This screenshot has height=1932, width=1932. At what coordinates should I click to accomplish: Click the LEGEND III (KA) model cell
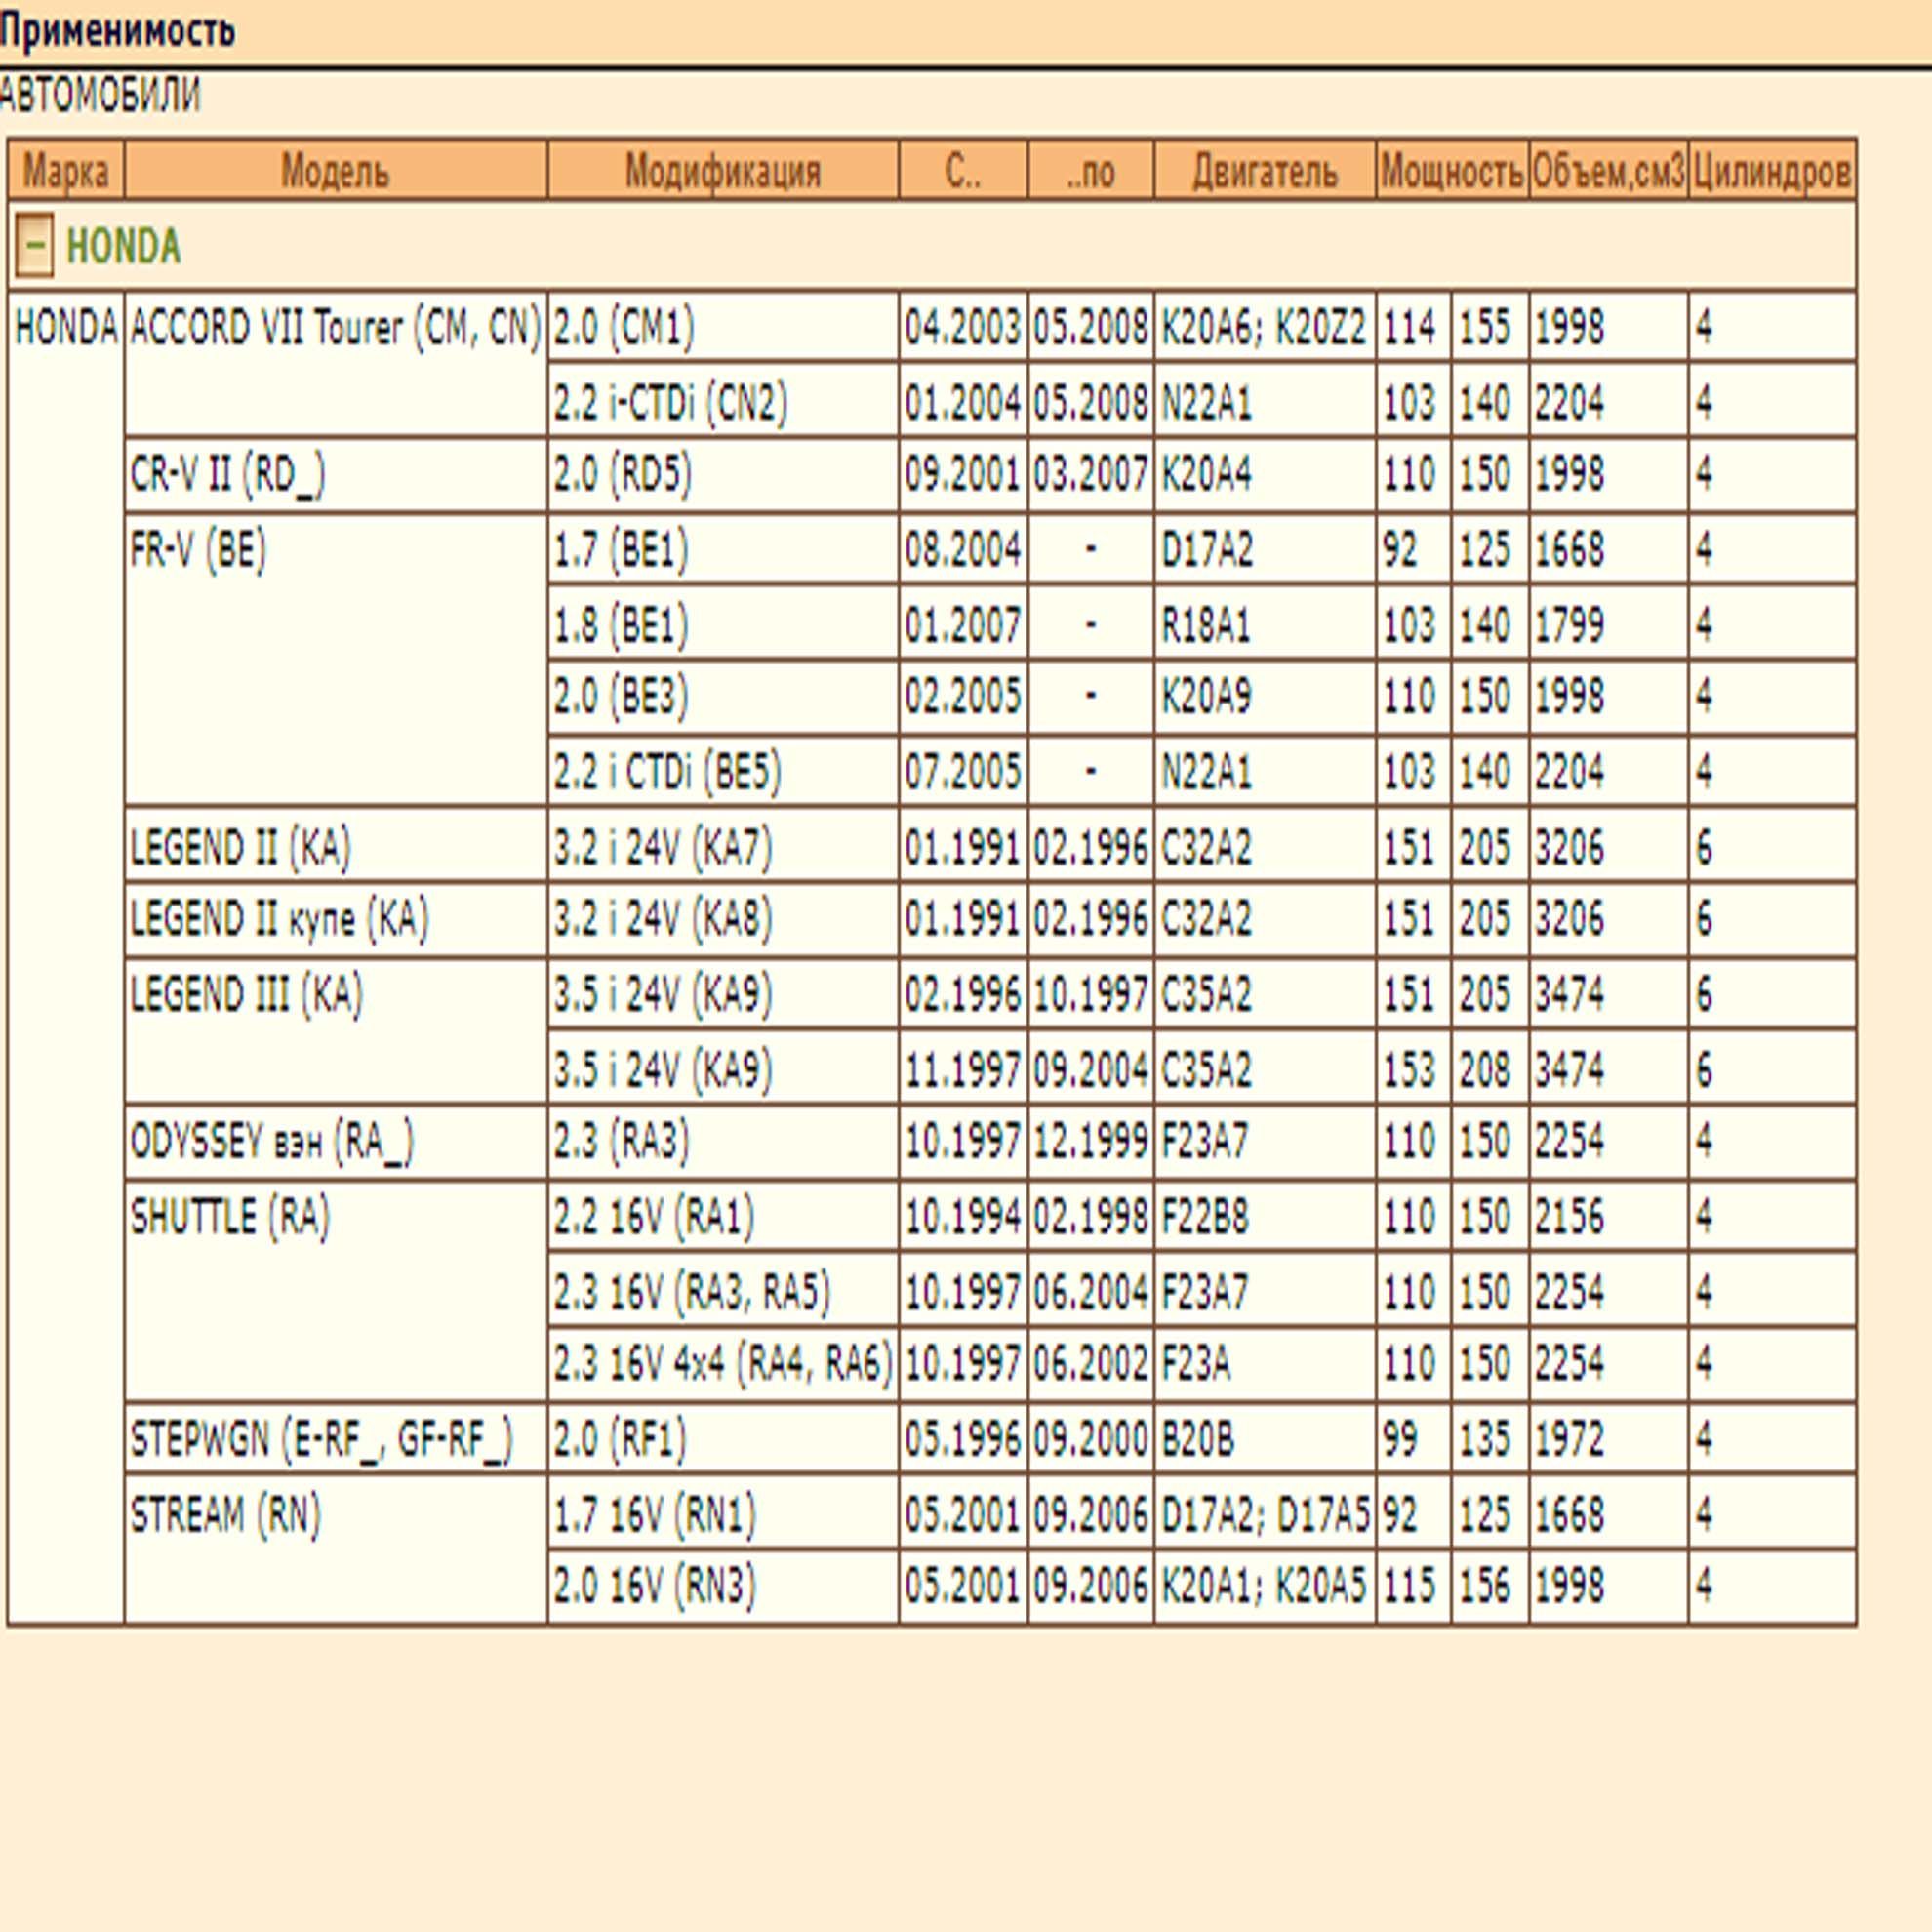coord(336,1029)
